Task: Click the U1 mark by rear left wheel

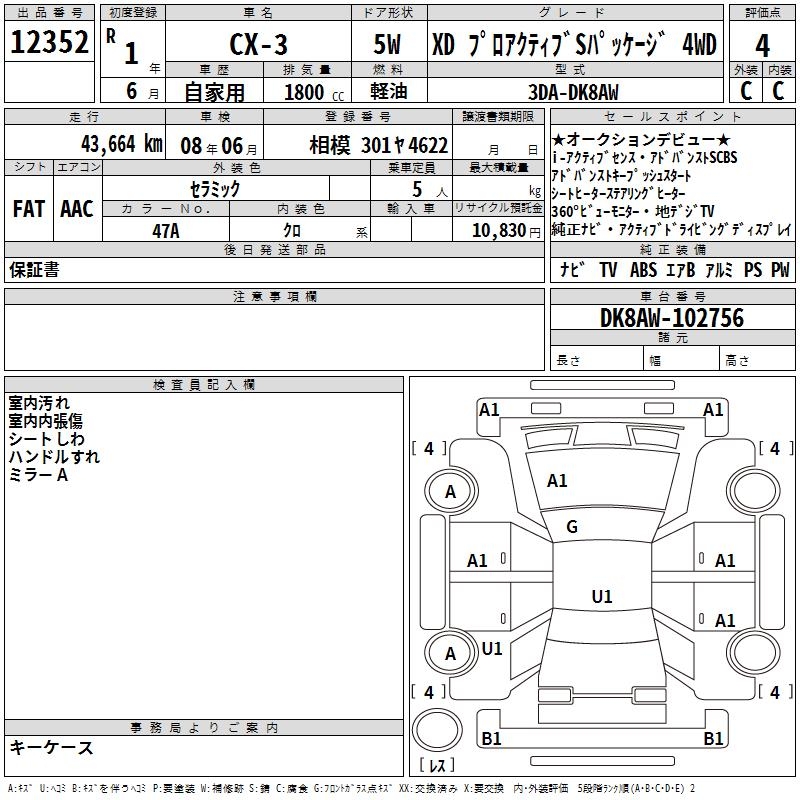Action: coord(492,649)
